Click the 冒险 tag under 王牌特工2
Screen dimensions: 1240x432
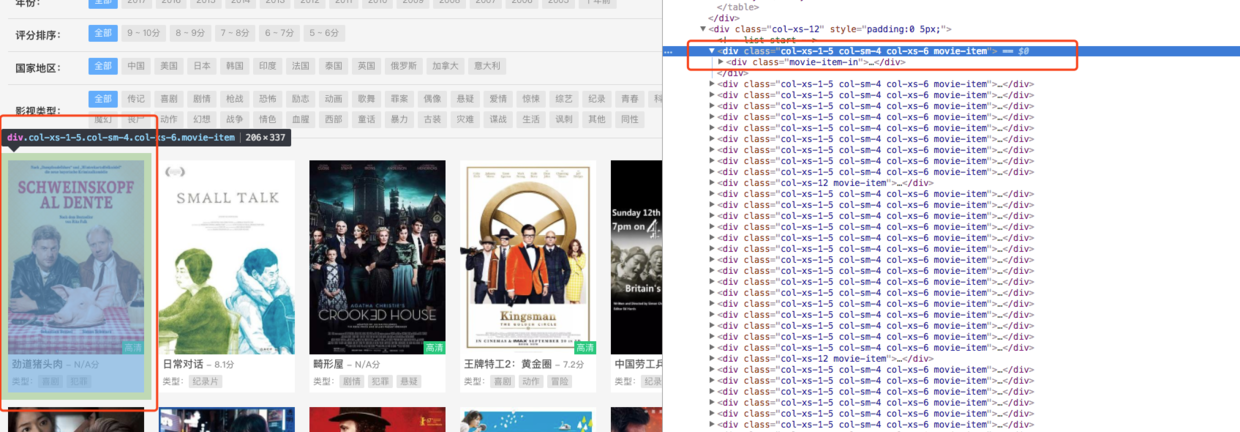[x=560, y=381]
